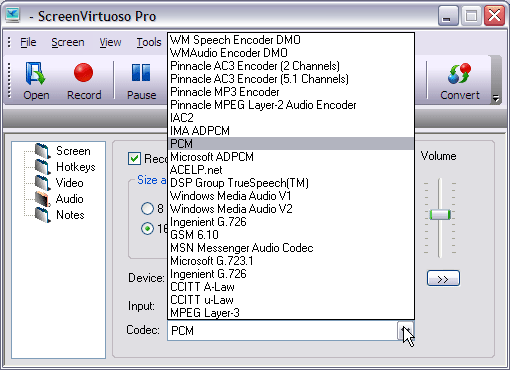Select the 8 bit radio button

(147, 209)
